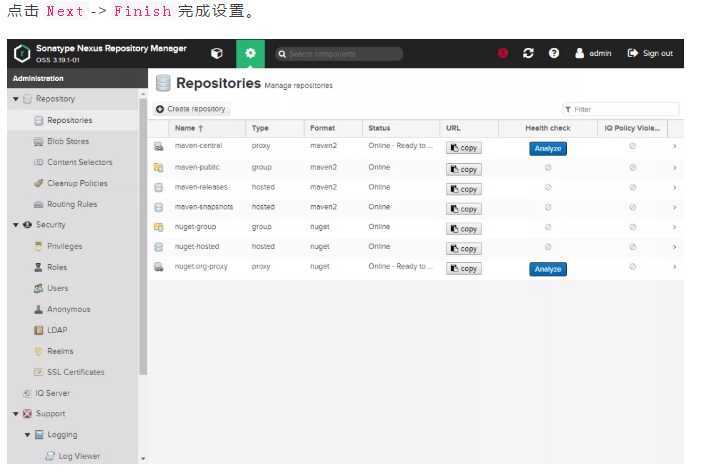Image resolution: width=706 pixels, height=472 pixels.
Task: Open Log Viewer in the sidebar
Action: (79, 456)
